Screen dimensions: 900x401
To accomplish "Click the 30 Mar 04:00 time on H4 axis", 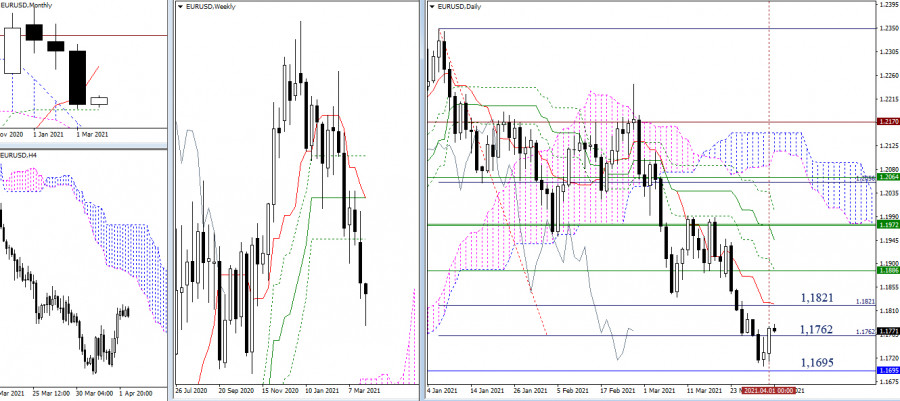I will point(93,394).
